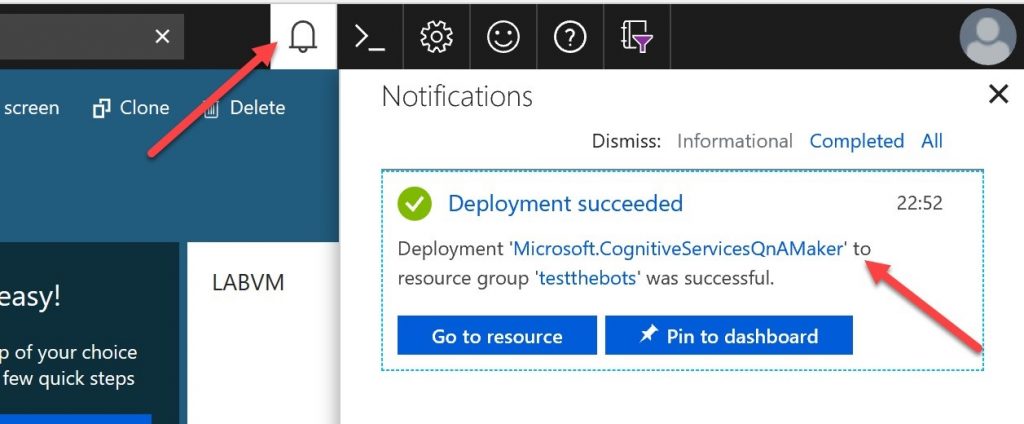The width and height of the screenshot is (1024, 424).
Task: Open the Microsoft.CognitiveServicesQnAMaker deployment link
Action: pos(678,249)
